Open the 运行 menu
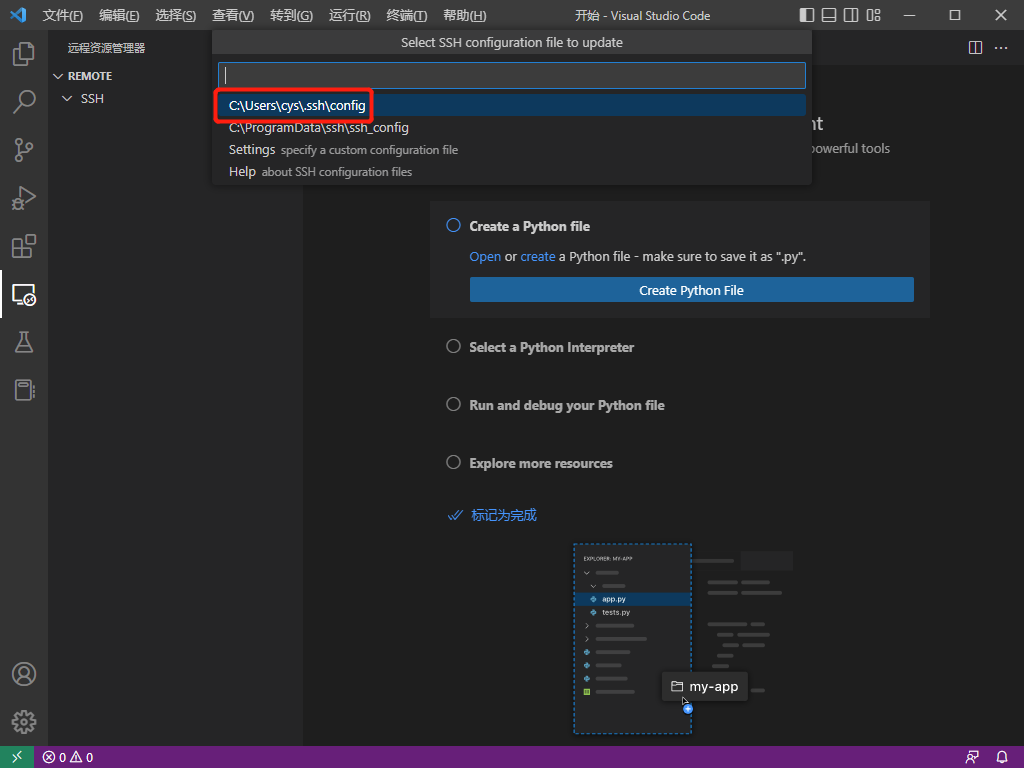Screen dimensions: 1024x768 [x=350, y=15]
